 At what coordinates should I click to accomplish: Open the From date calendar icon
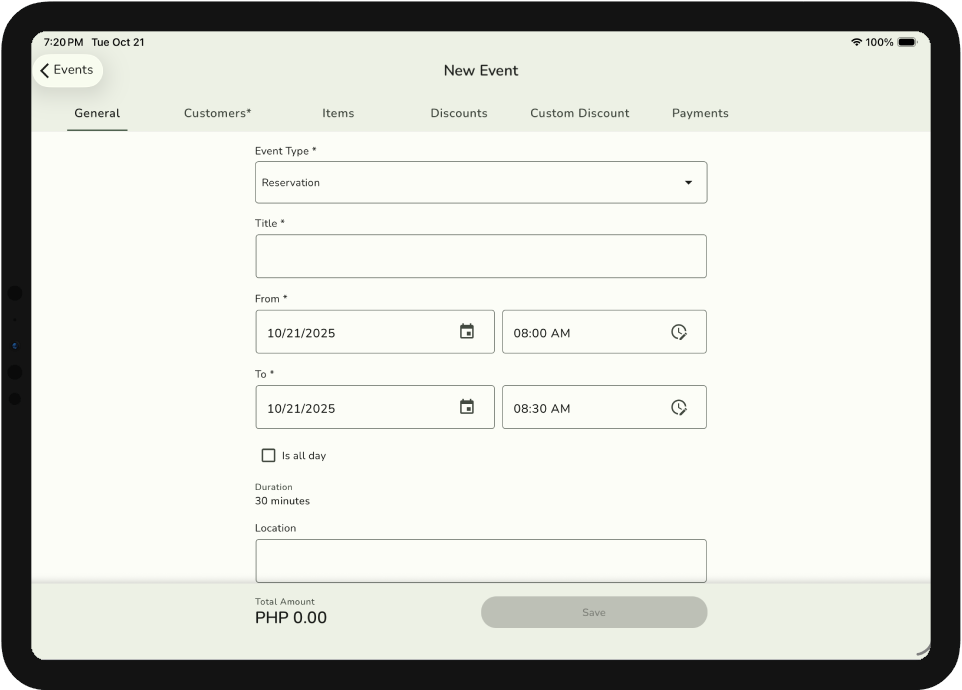[466, 332]
